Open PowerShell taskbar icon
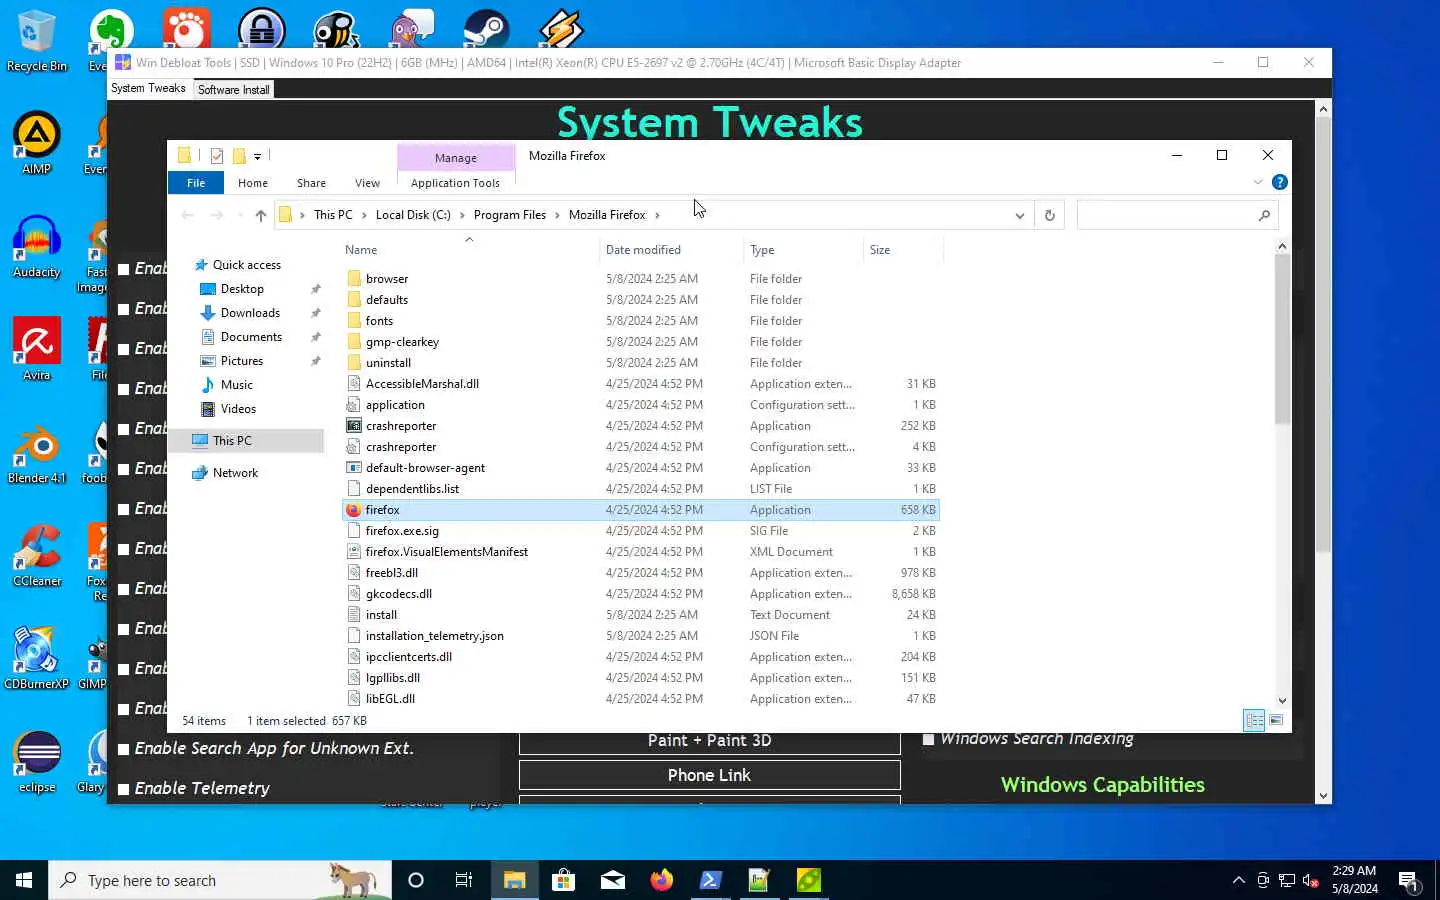This screenshot has width=1440, height=900. coord(710,880)
